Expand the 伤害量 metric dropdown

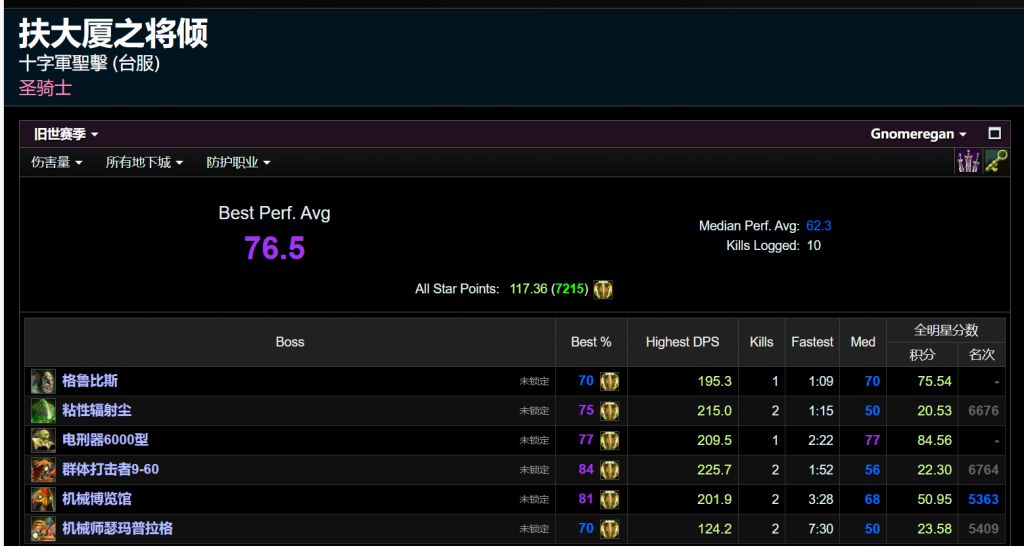pos(56,162)
